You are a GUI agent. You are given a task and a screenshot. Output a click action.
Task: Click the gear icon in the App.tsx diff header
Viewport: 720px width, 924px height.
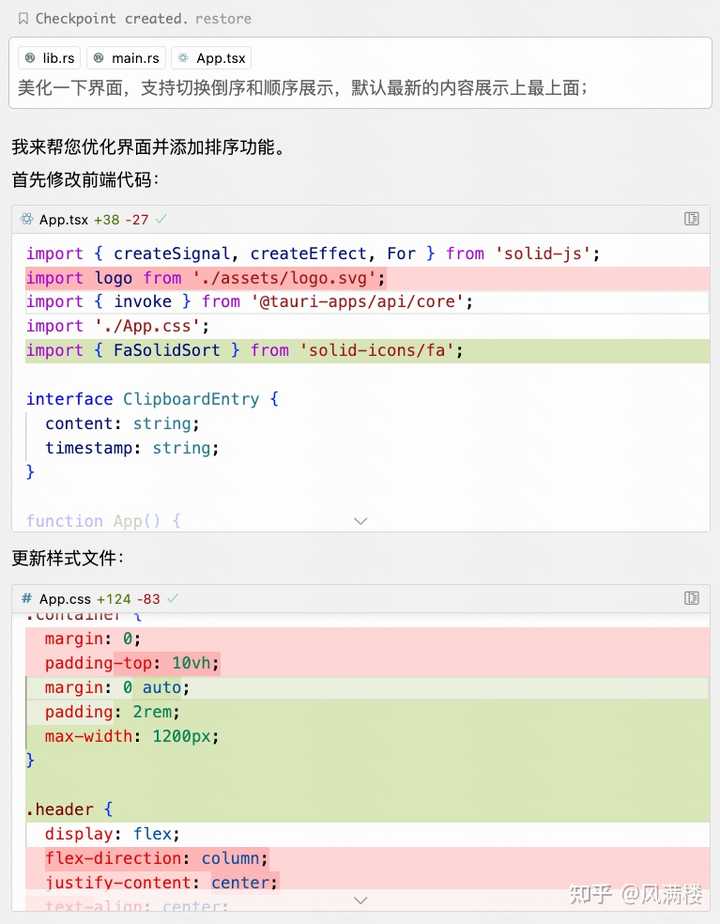[x=28, y=219]
